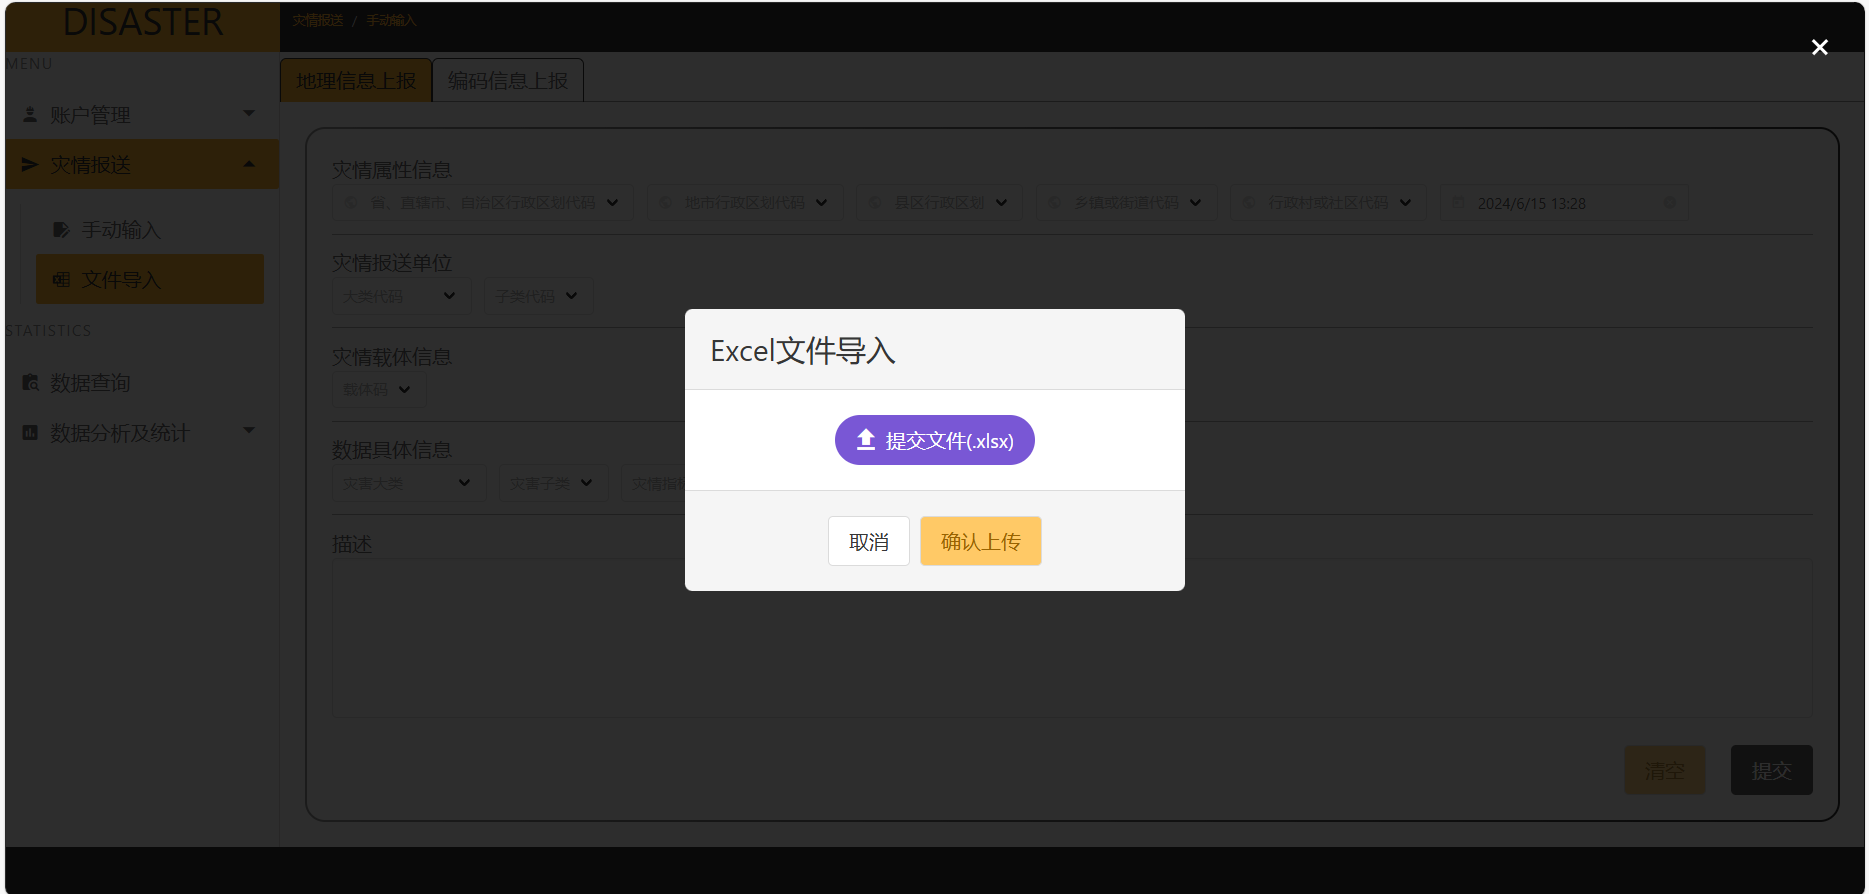Click the 灾情报送 paper-plane icon

(30, 164)
